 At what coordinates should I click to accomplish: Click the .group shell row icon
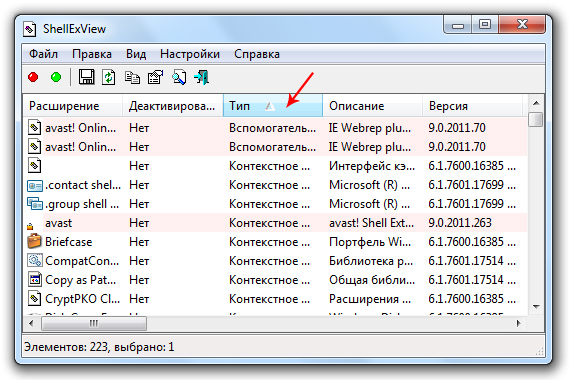pos(35,204)
